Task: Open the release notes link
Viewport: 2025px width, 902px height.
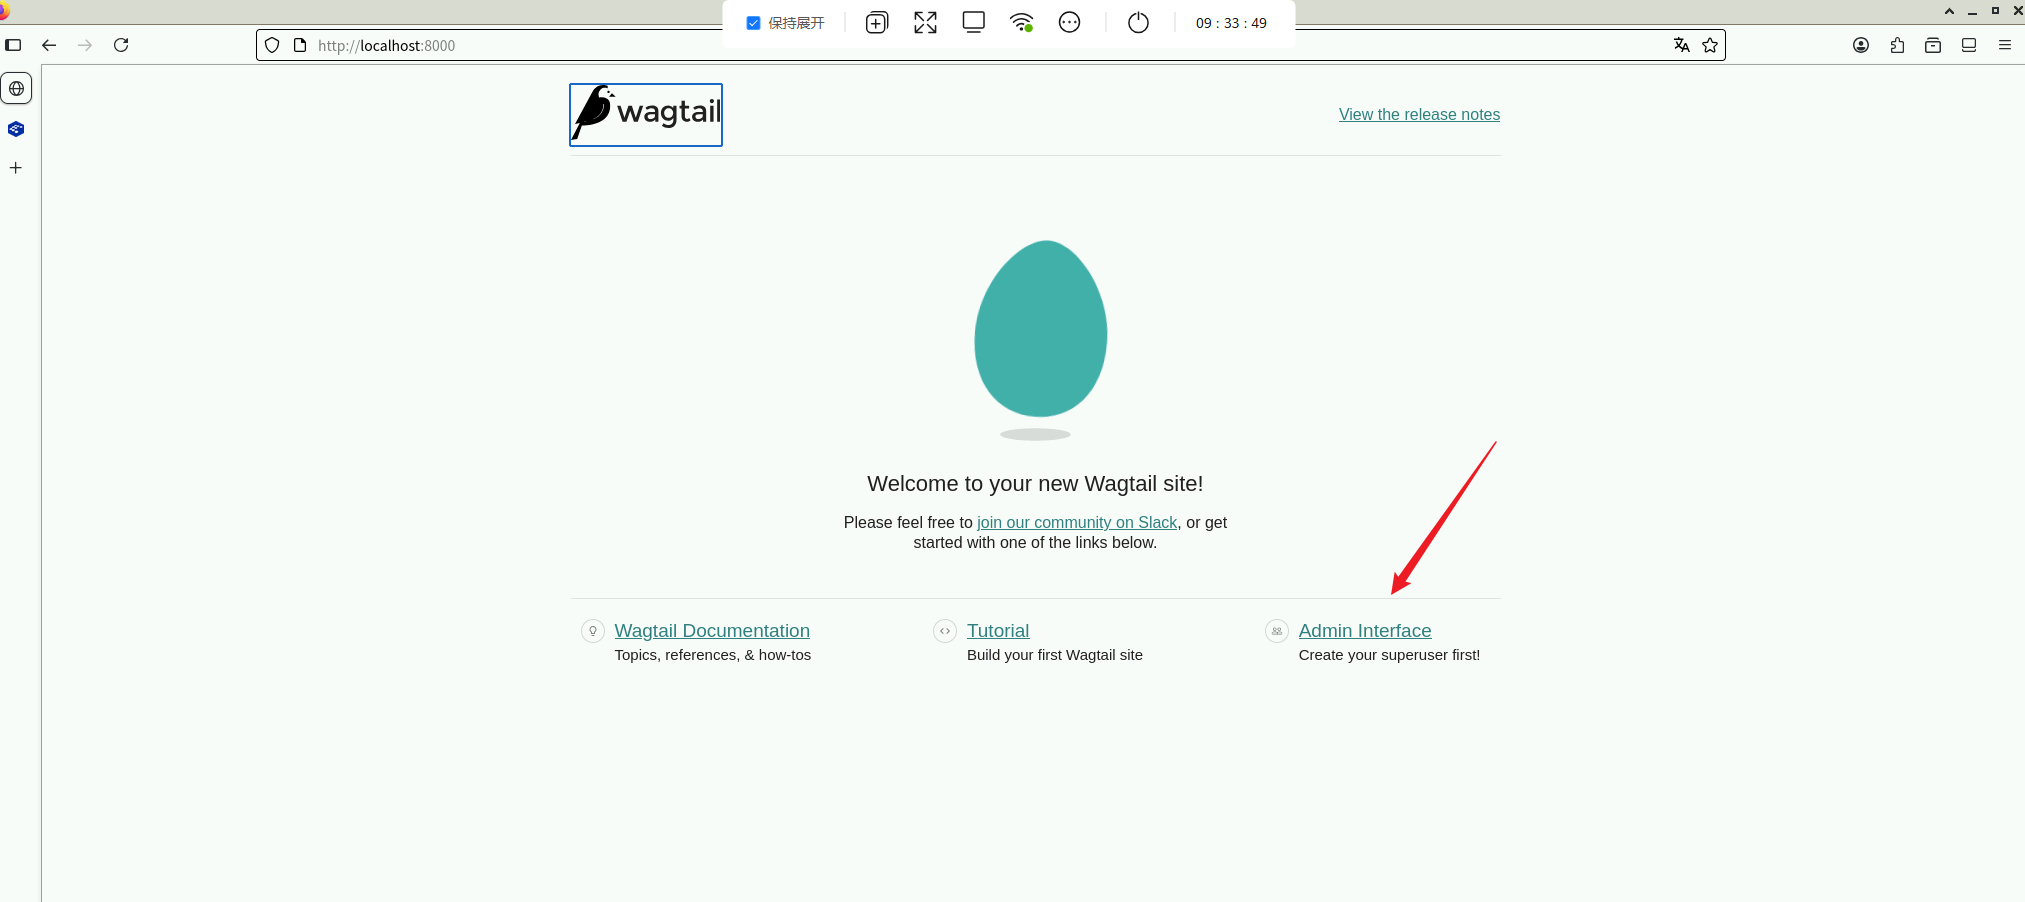Action: coord(1419,115)
